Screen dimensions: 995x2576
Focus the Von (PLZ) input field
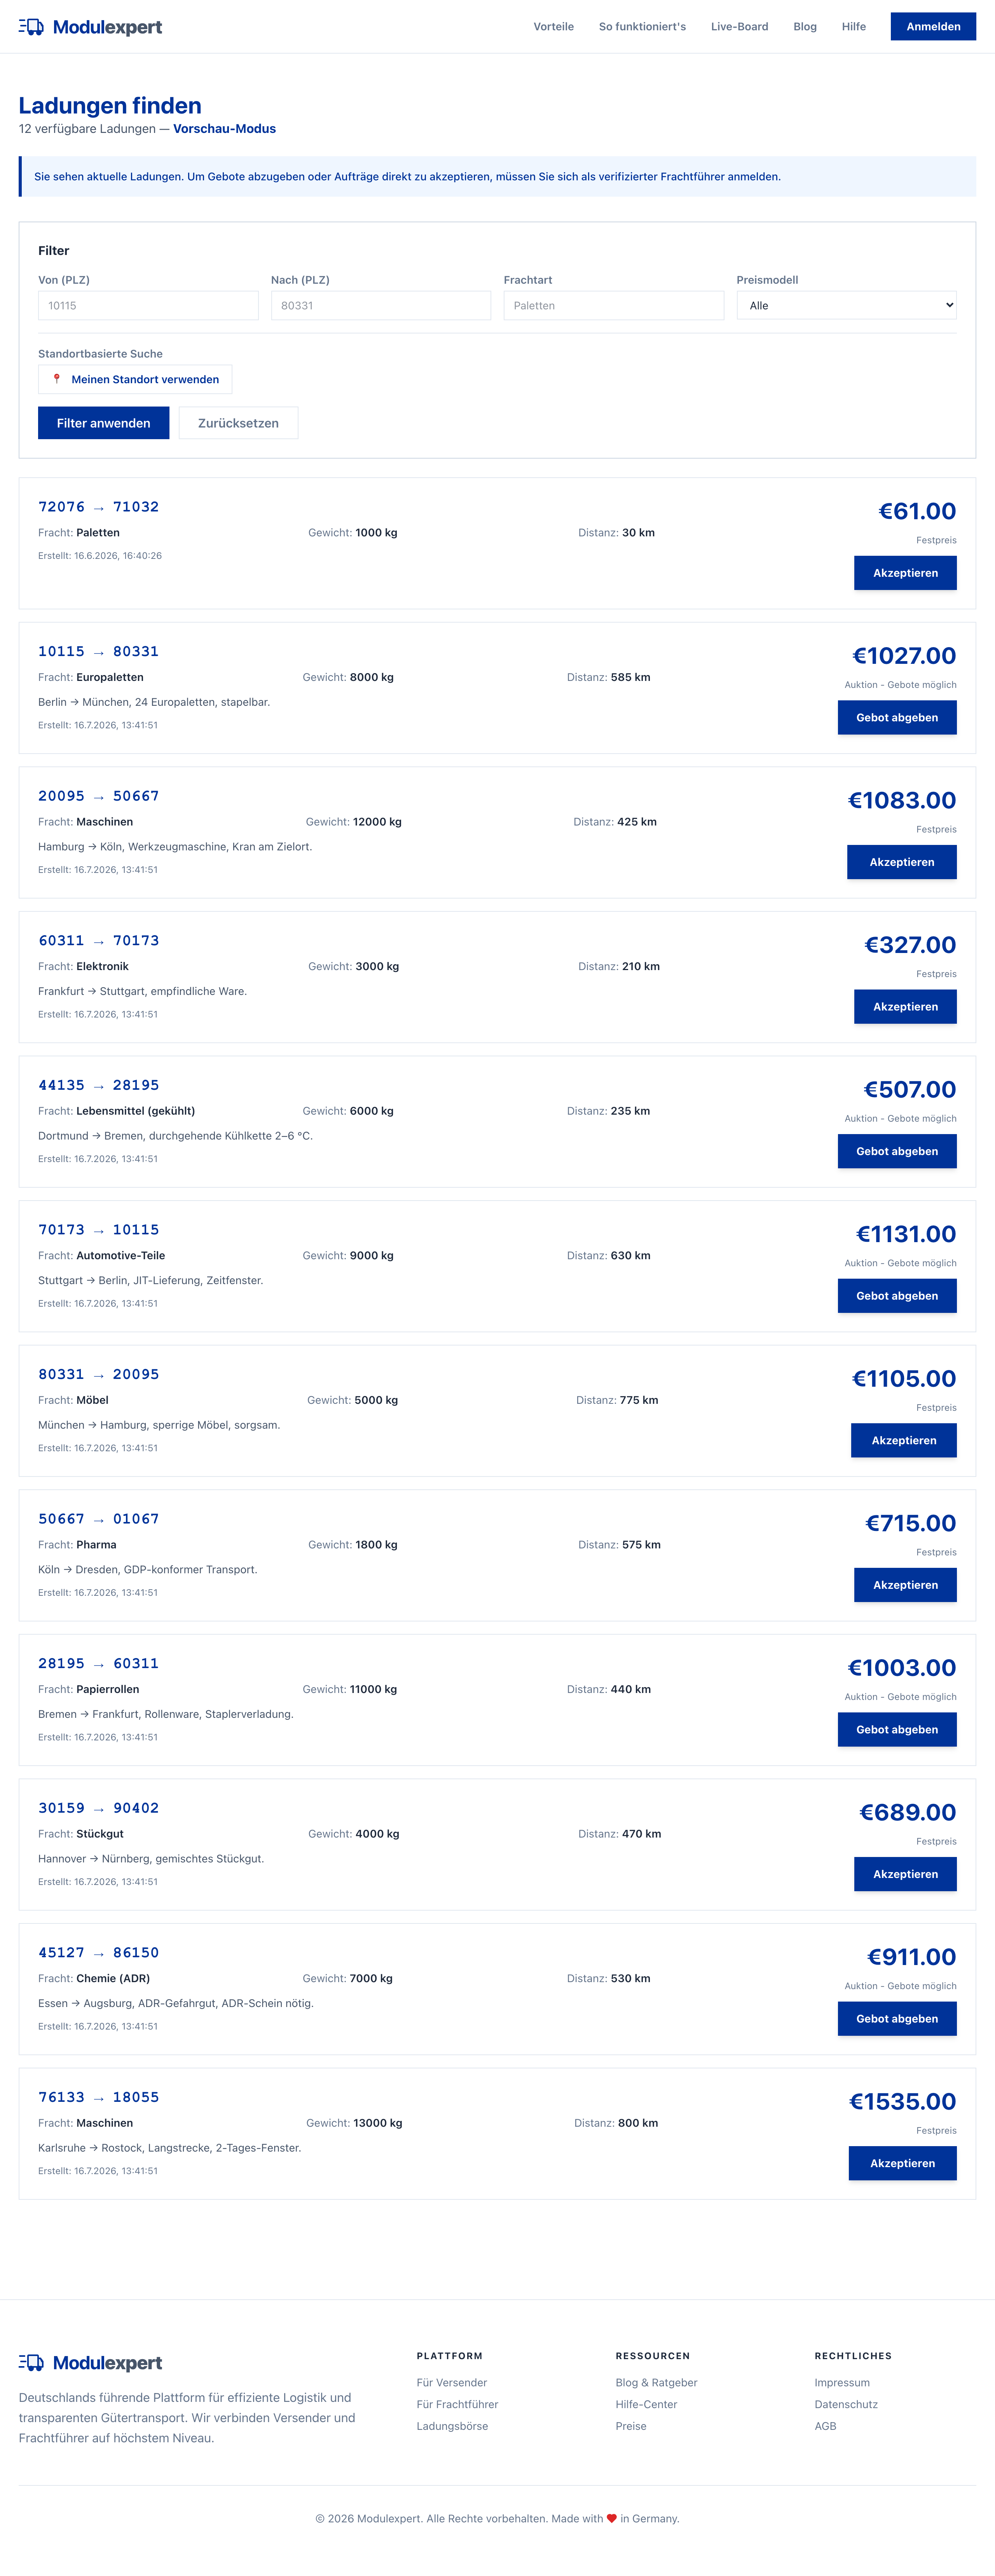148,305
